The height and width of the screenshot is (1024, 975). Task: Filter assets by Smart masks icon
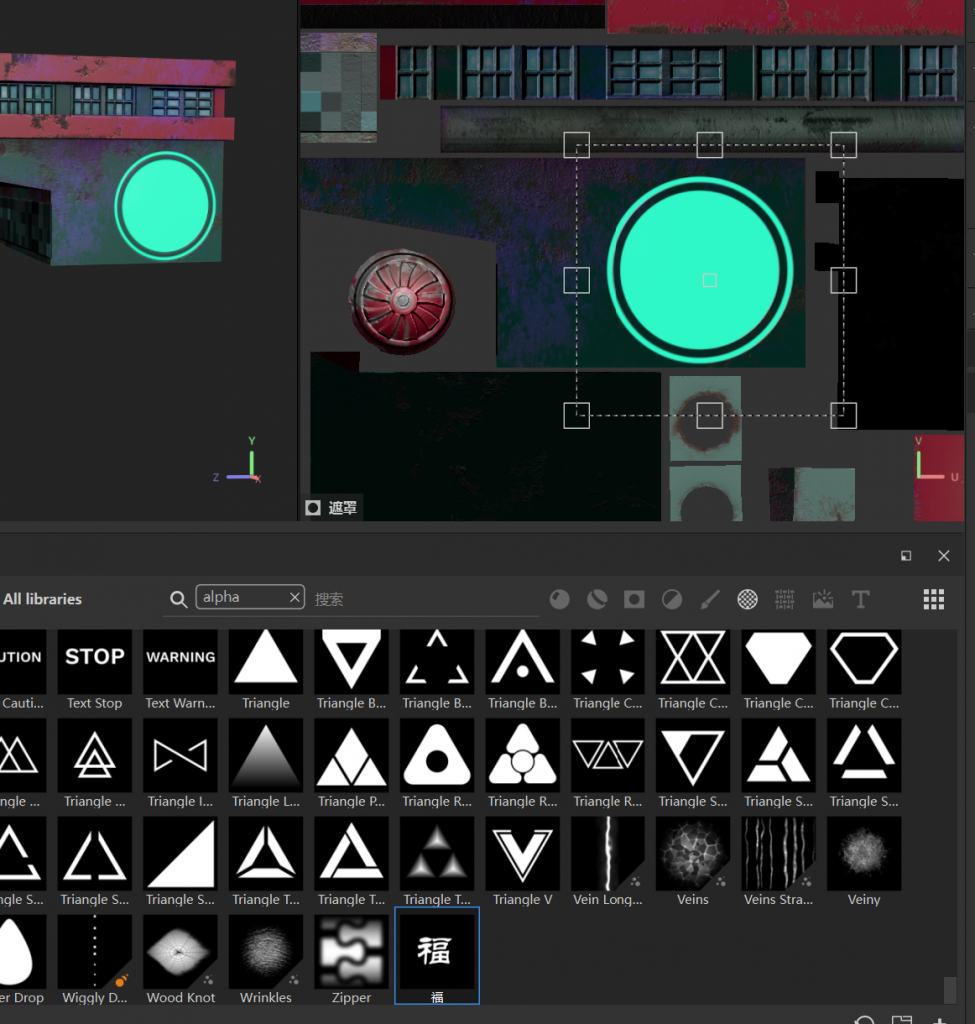pyautogui.click(x=634, y=599)
